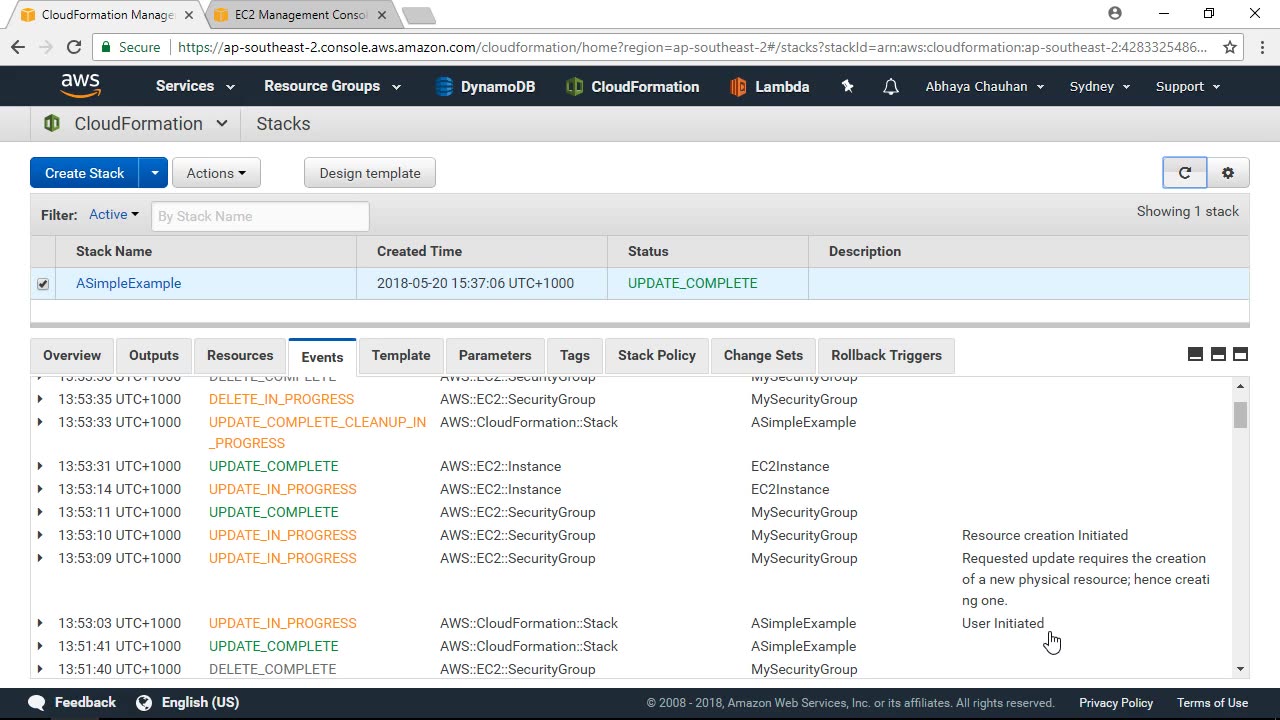Expand the 13:53:33 UPDATE_COMPLETE_CLEANUP_IN_PROGRESS event row
Screen dimensions: 1280x720
click(40, 422)
